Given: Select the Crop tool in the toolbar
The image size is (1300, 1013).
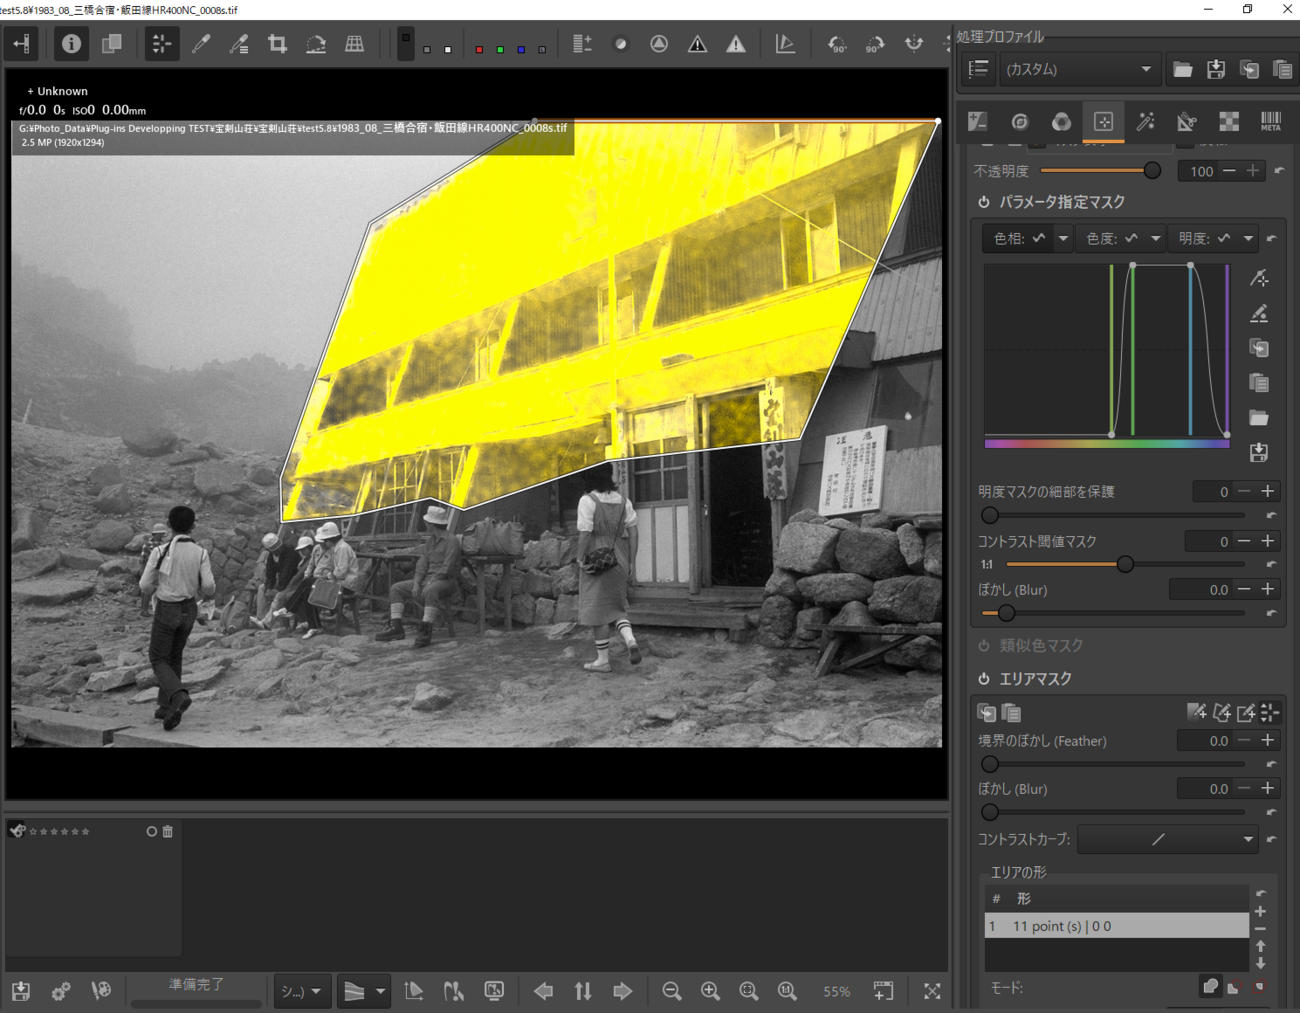Looking at the screenshot, I should (277, 44).
